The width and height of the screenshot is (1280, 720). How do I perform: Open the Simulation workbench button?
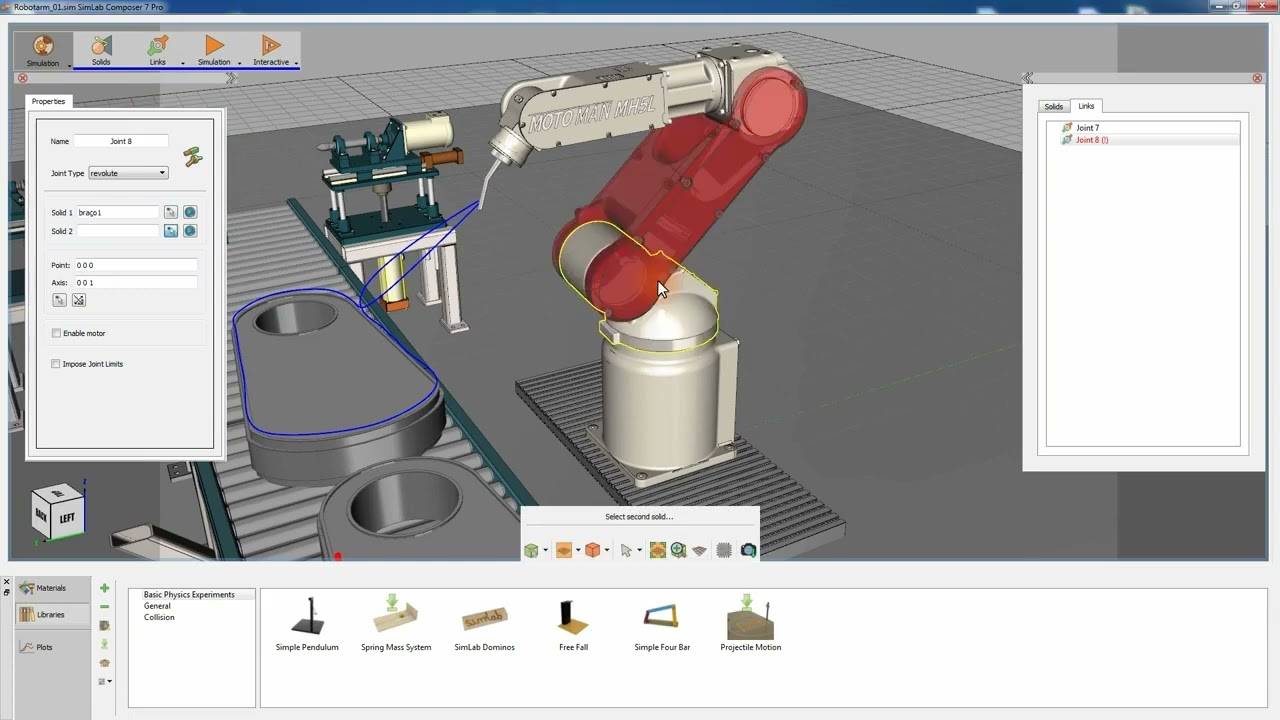(42, 50)
